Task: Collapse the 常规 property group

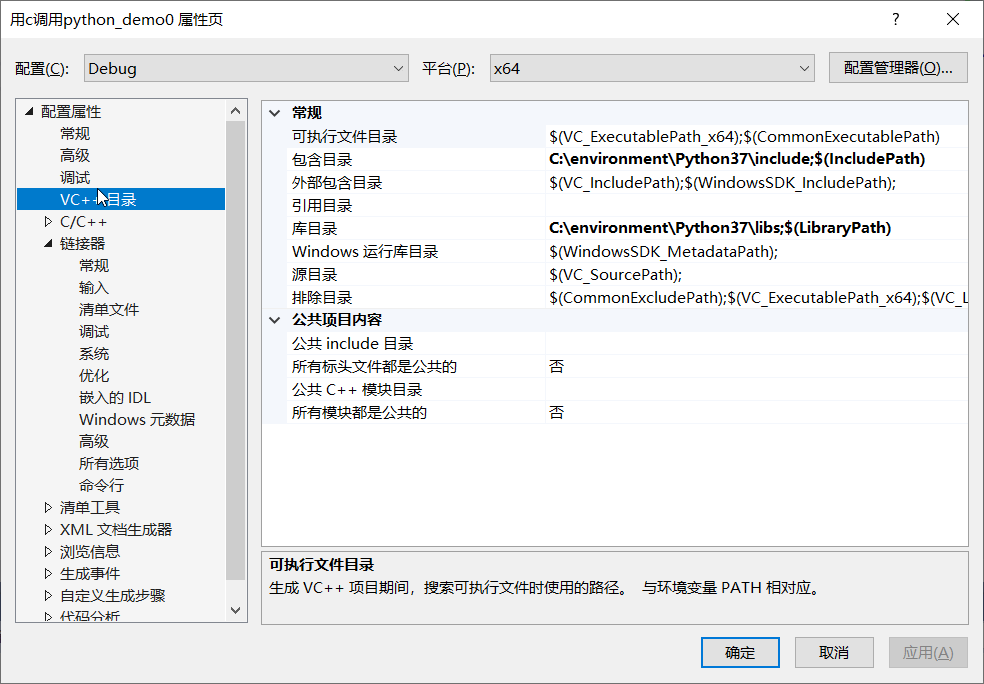Action: pos(276,113)
